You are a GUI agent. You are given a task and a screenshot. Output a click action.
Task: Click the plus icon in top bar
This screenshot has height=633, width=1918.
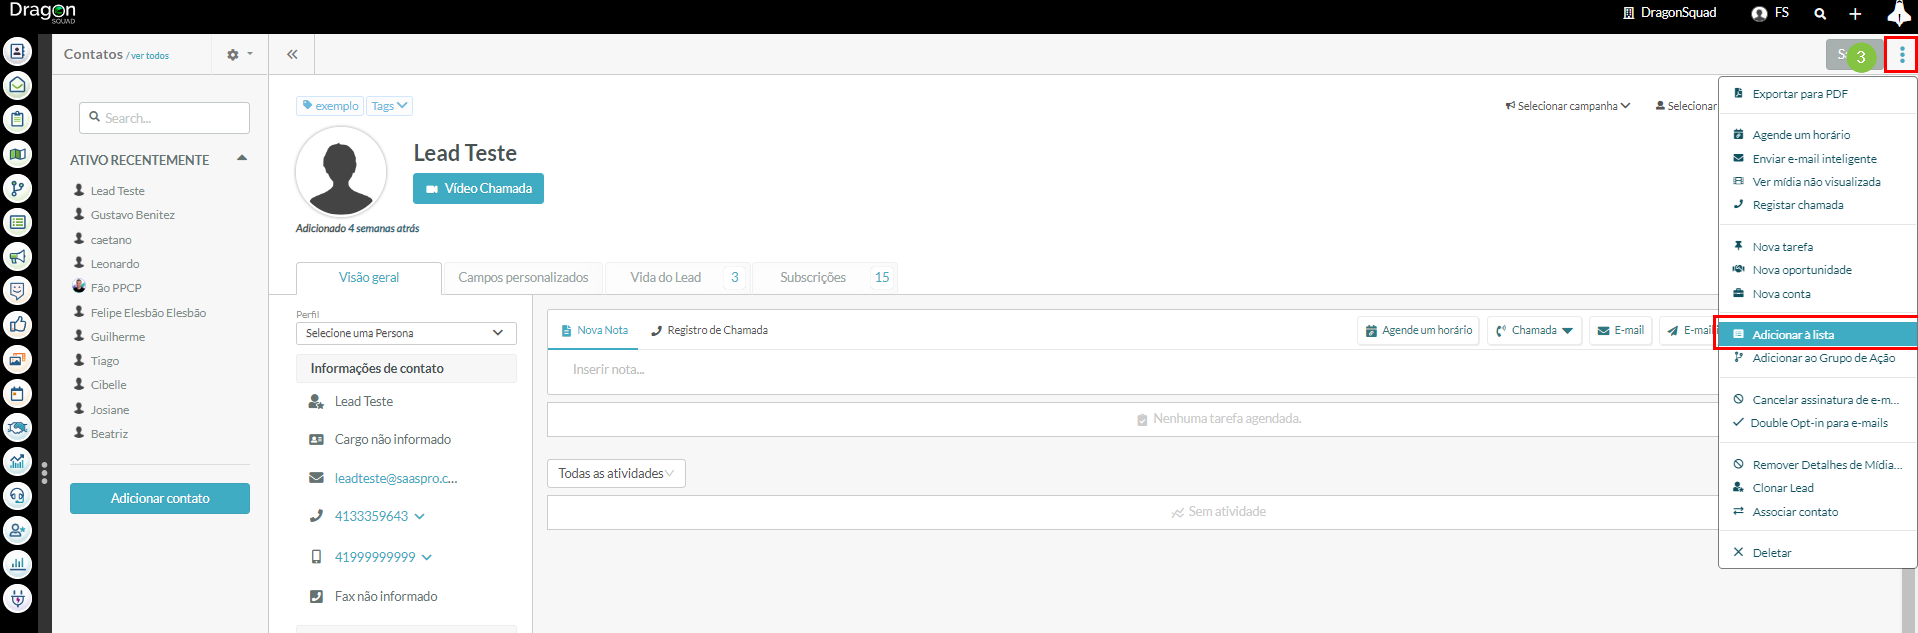(x=1855, y=14)
